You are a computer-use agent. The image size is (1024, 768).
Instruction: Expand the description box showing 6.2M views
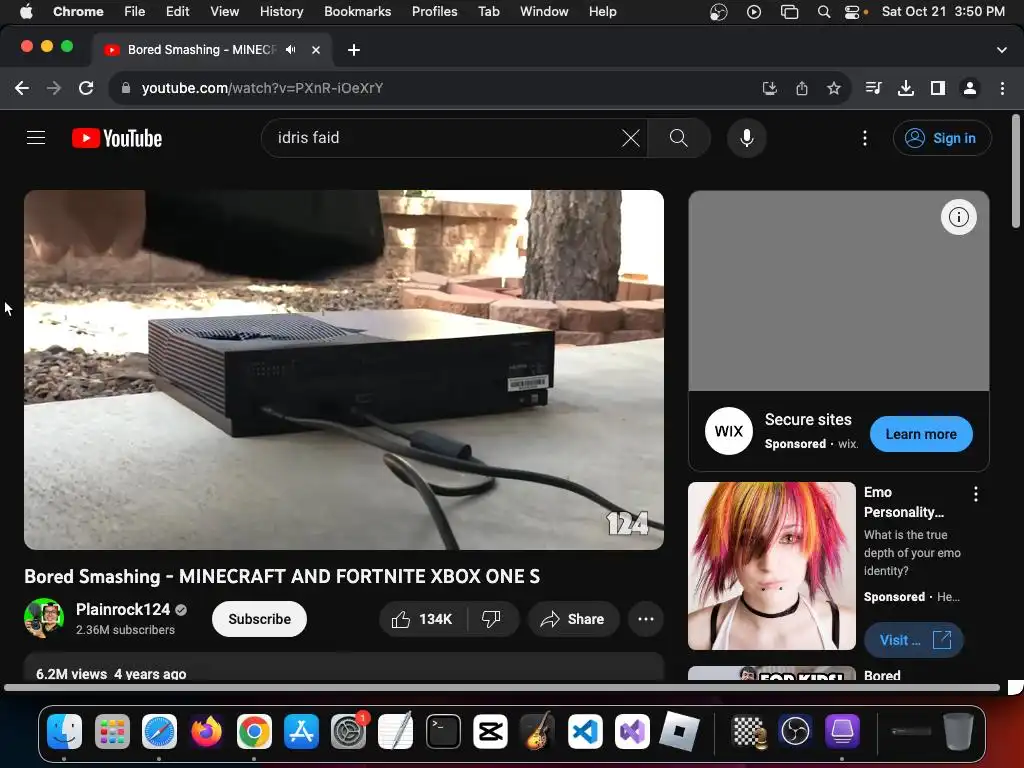pos(344,667)
